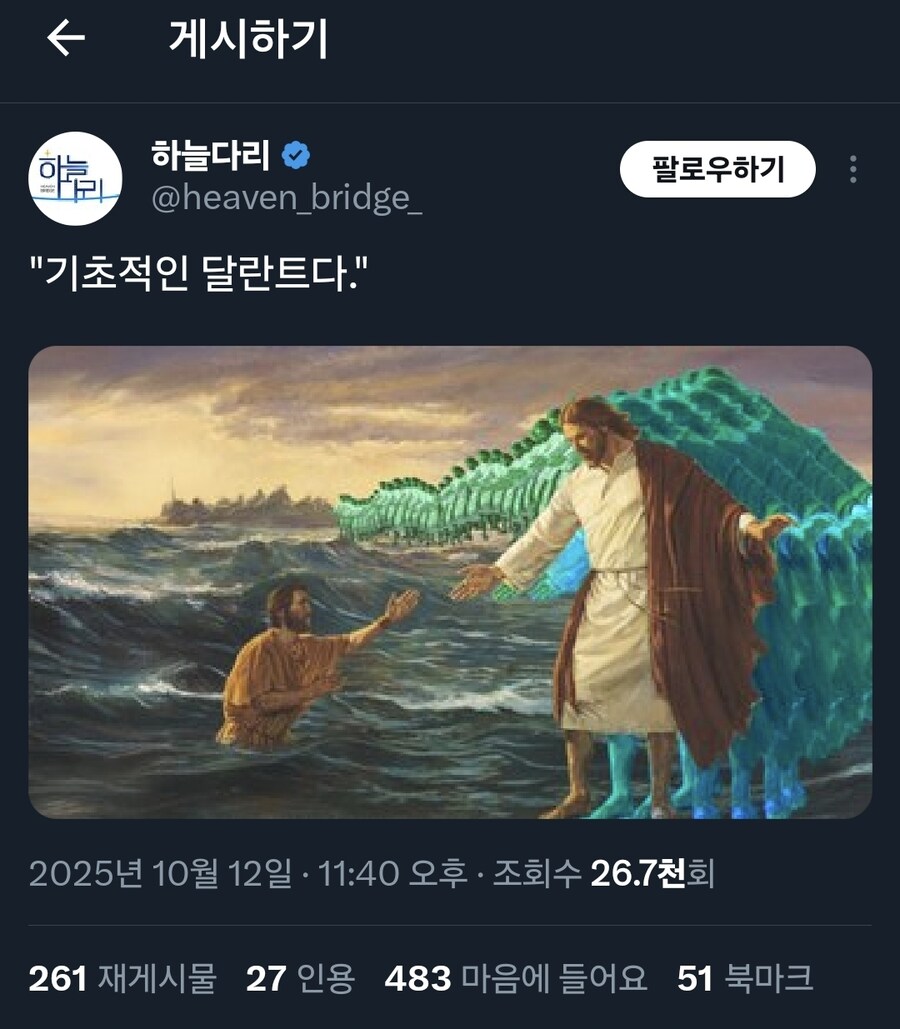
Task: Show the 261 재게시물 list
Action: [123, 978]
